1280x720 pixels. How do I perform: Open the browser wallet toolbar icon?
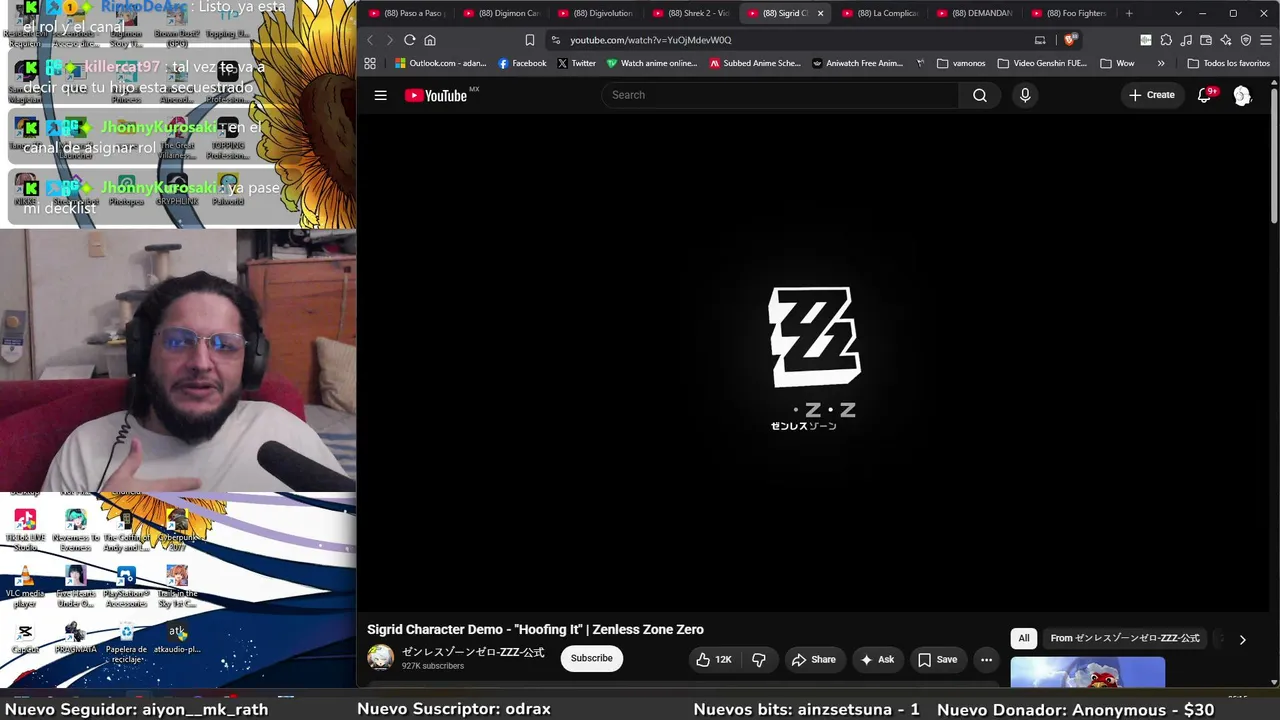(1206, 40)
